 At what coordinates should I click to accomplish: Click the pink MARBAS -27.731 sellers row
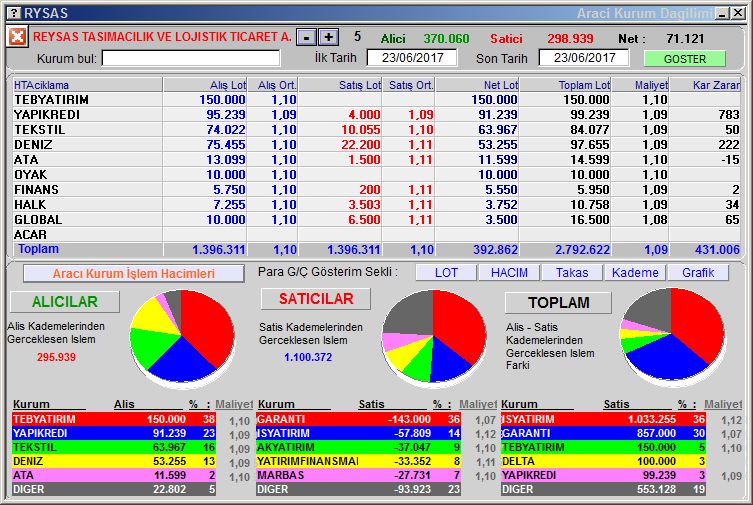[358, 475]
